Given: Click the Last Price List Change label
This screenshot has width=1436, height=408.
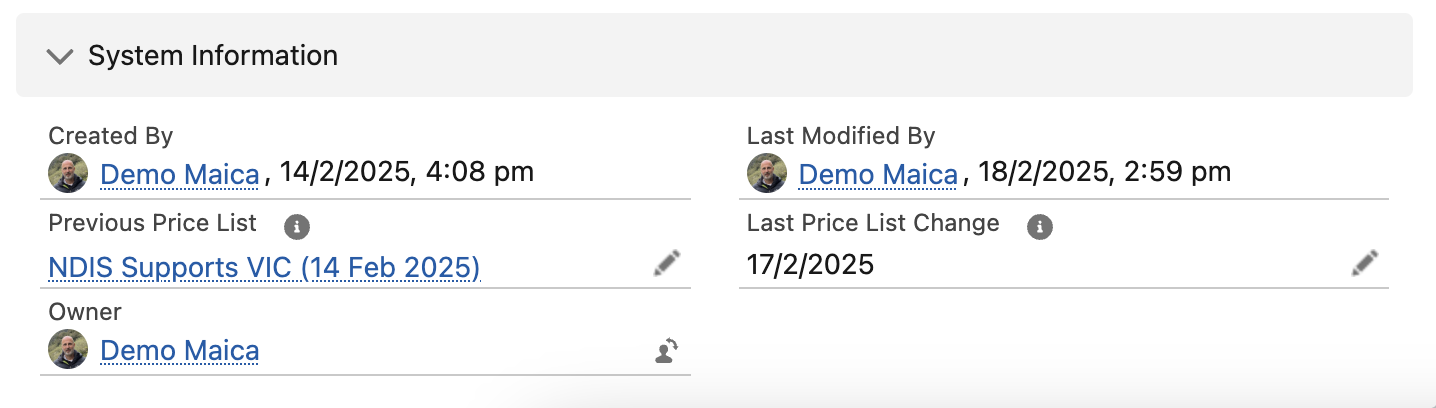Looking at the screenshot, I should click(x=872, y=223).
